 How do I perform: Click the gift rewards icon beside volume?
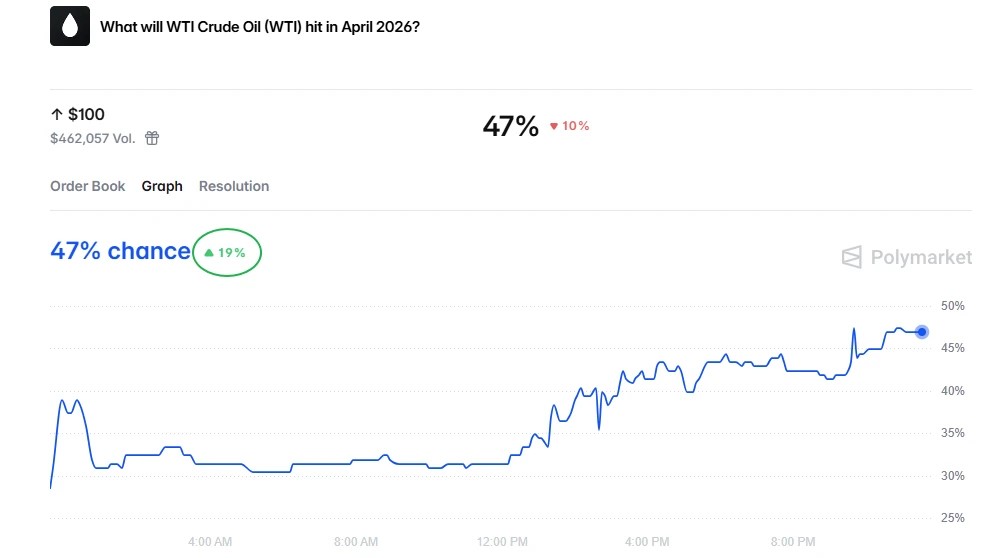[x=152, y=138]
